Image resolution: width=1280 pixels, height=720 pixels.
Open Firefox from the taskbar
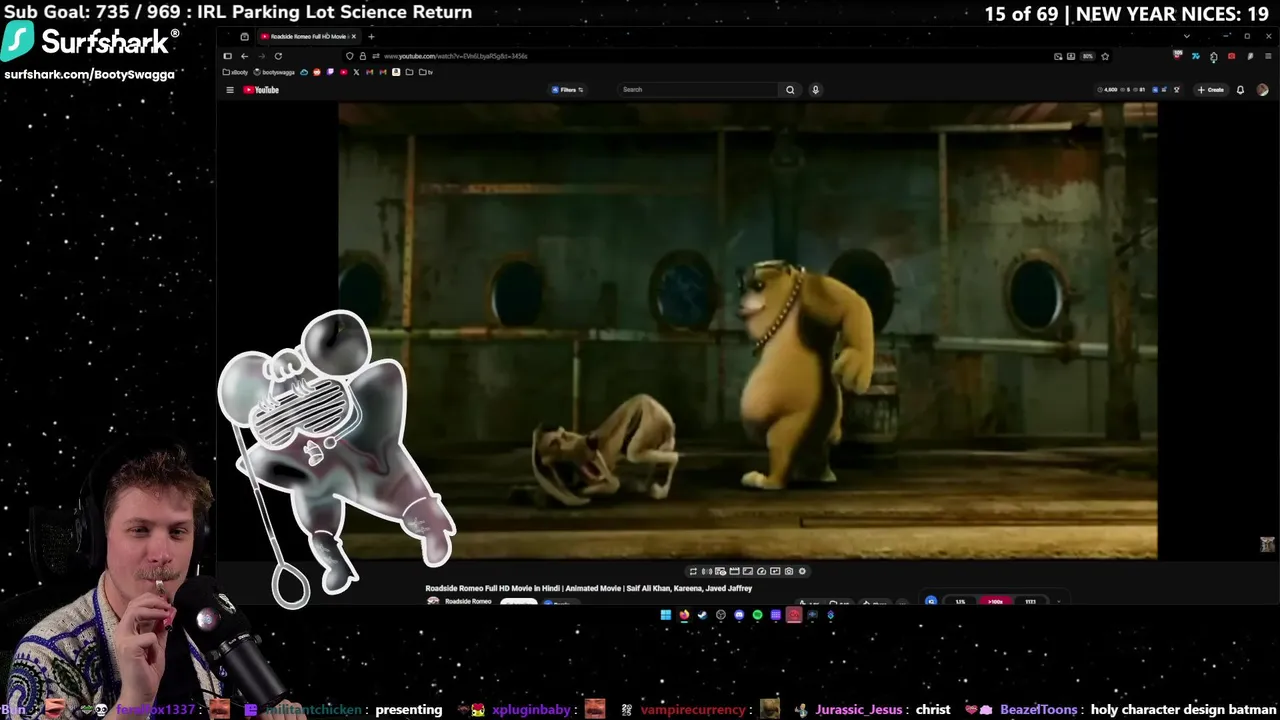[684, 615]
